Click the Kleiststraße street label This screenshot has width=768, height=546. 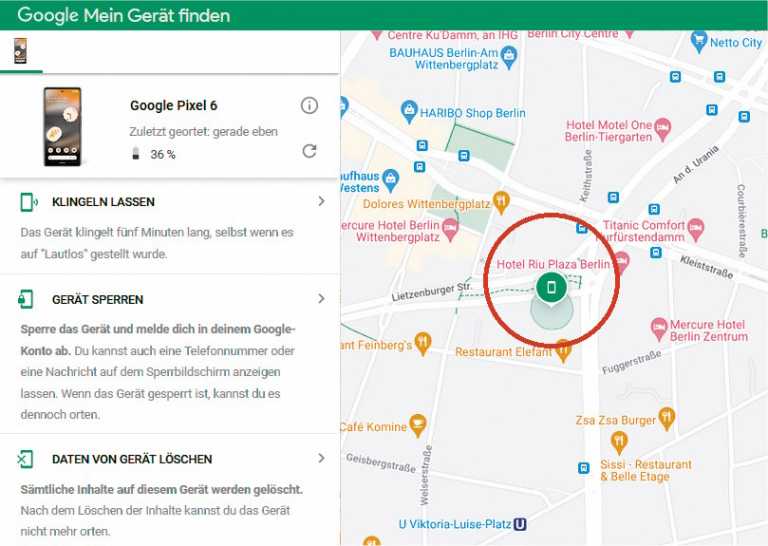(x=706, y=267)
